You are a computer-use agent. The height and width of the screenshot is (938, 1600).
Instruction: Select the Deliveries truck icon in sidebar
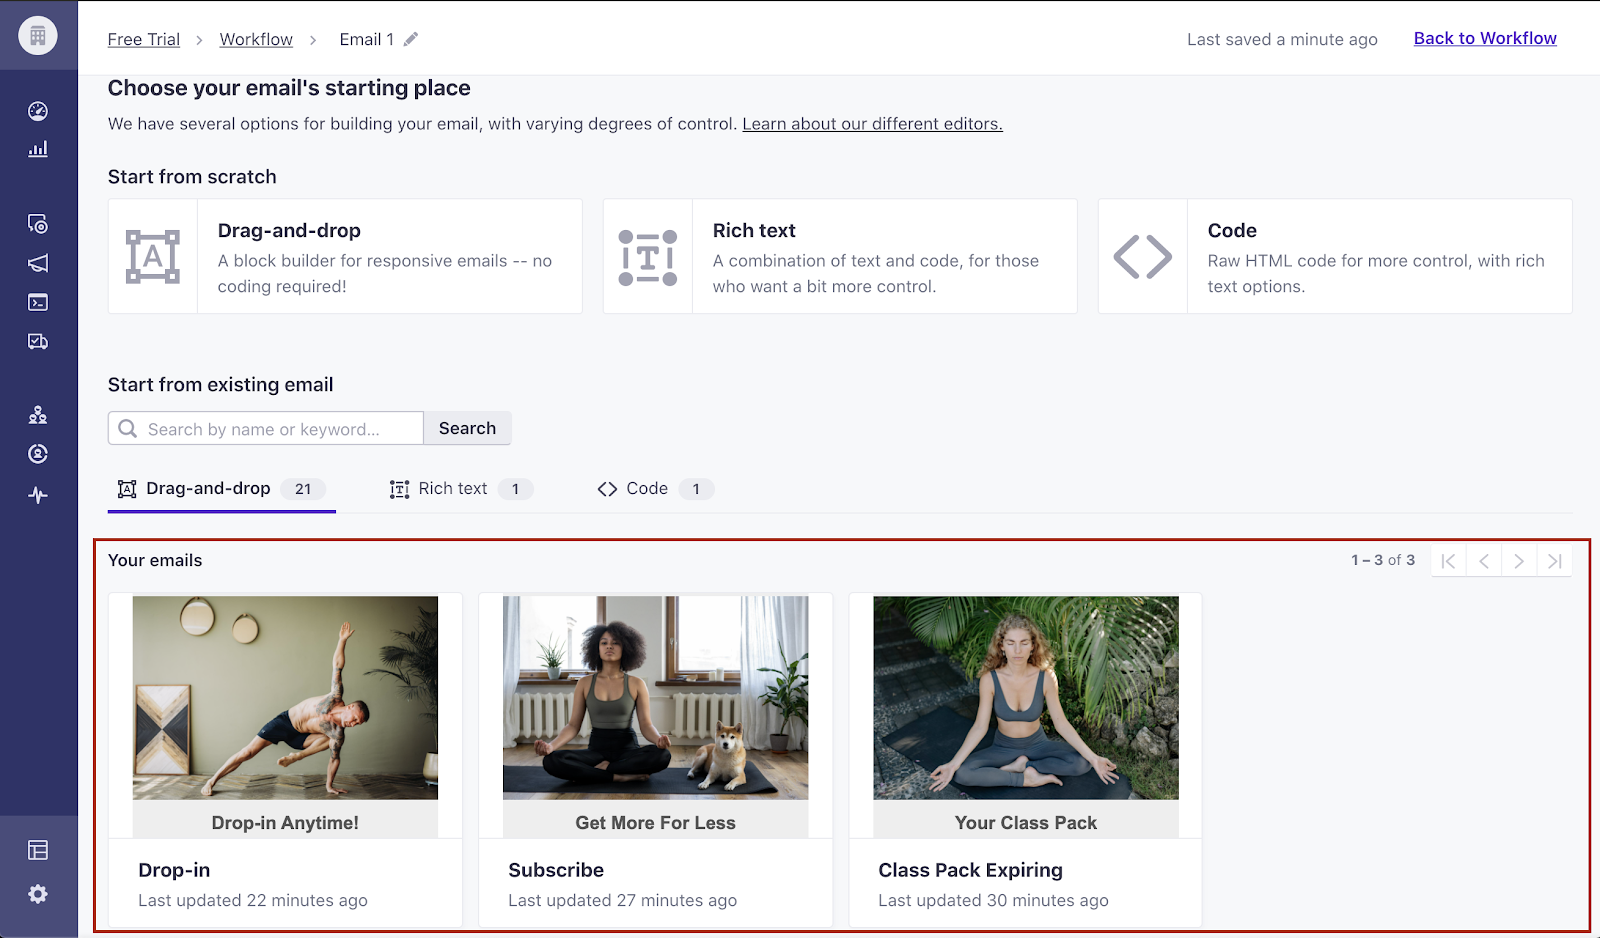point(38,341)
